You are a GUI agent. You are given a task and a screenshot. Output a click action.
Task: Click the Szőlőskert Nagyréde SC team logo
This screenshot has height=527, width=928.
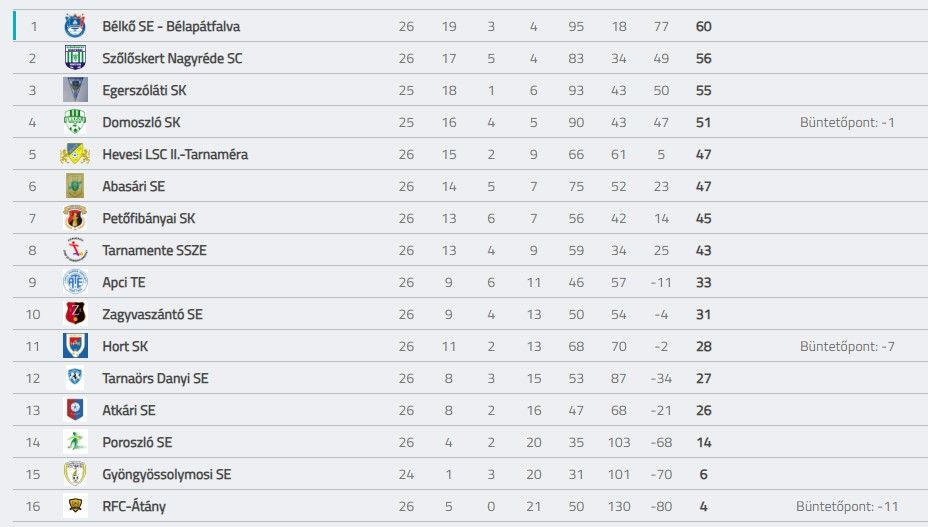(x=75, y=58)
